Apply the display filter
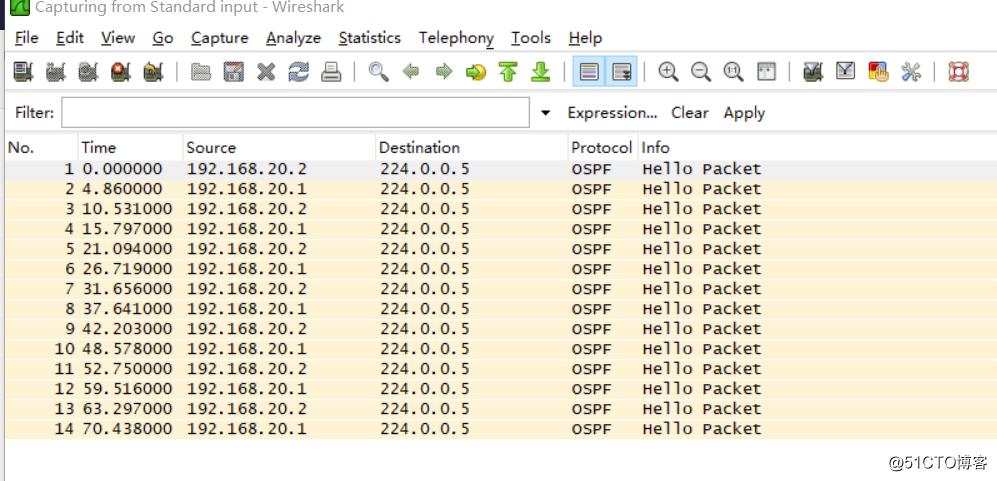 [744, 113]
